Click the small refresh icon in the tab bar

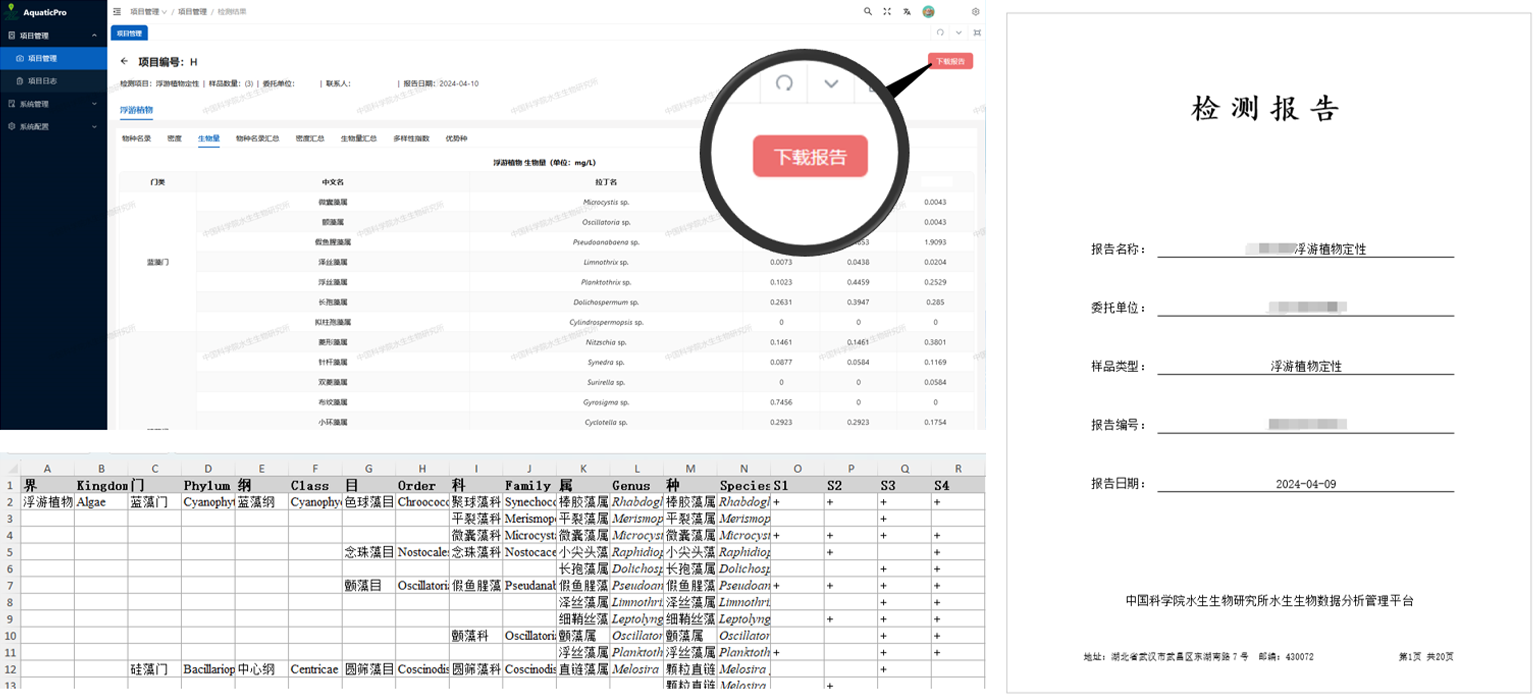point(940,32)
